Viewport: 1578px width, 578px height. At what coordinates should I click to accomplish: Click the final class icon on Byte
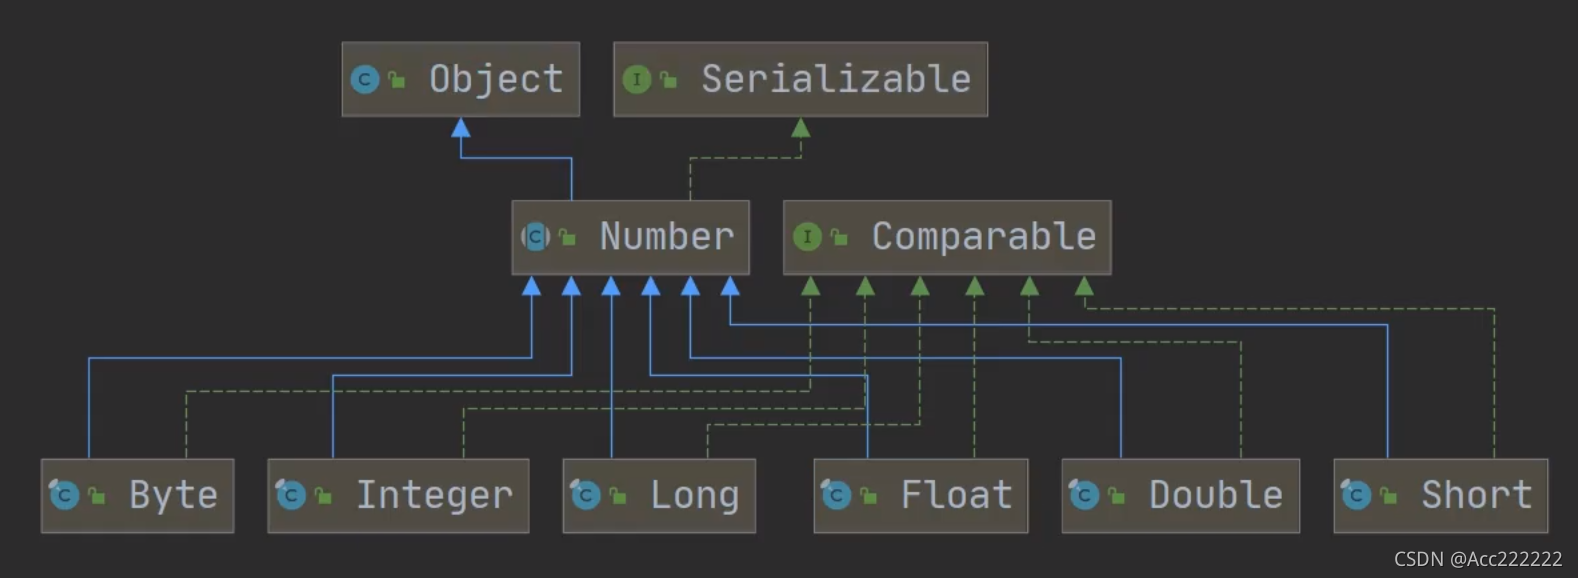[64, 494]
